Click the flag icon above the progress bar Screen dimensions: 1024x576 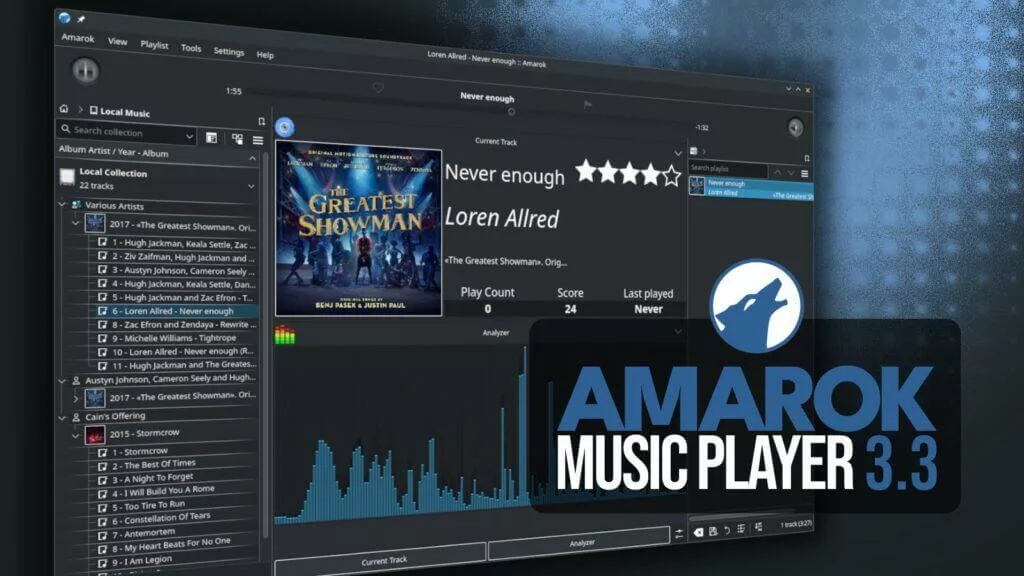click(587, 104)
